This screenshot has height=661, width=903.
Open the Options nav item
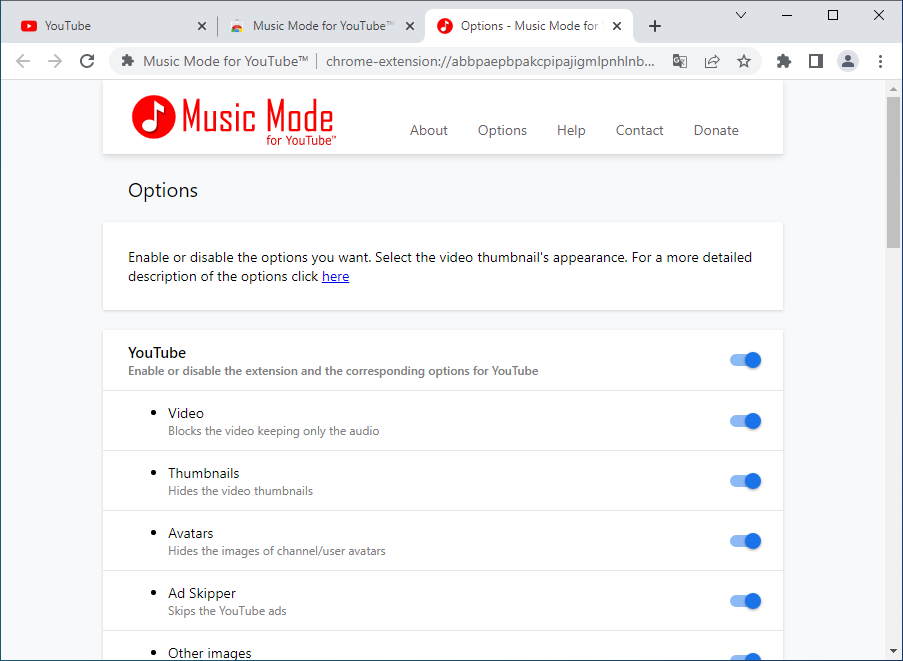502,130
